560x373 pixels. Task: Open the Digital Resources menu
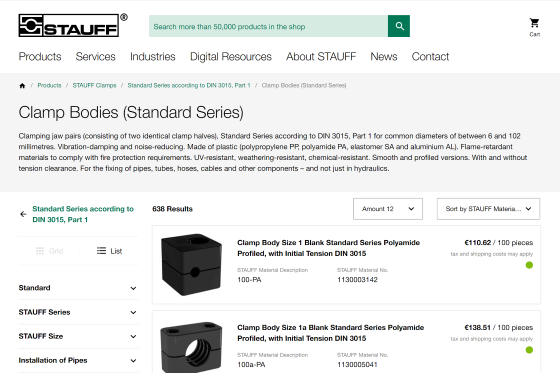point(231,56)
